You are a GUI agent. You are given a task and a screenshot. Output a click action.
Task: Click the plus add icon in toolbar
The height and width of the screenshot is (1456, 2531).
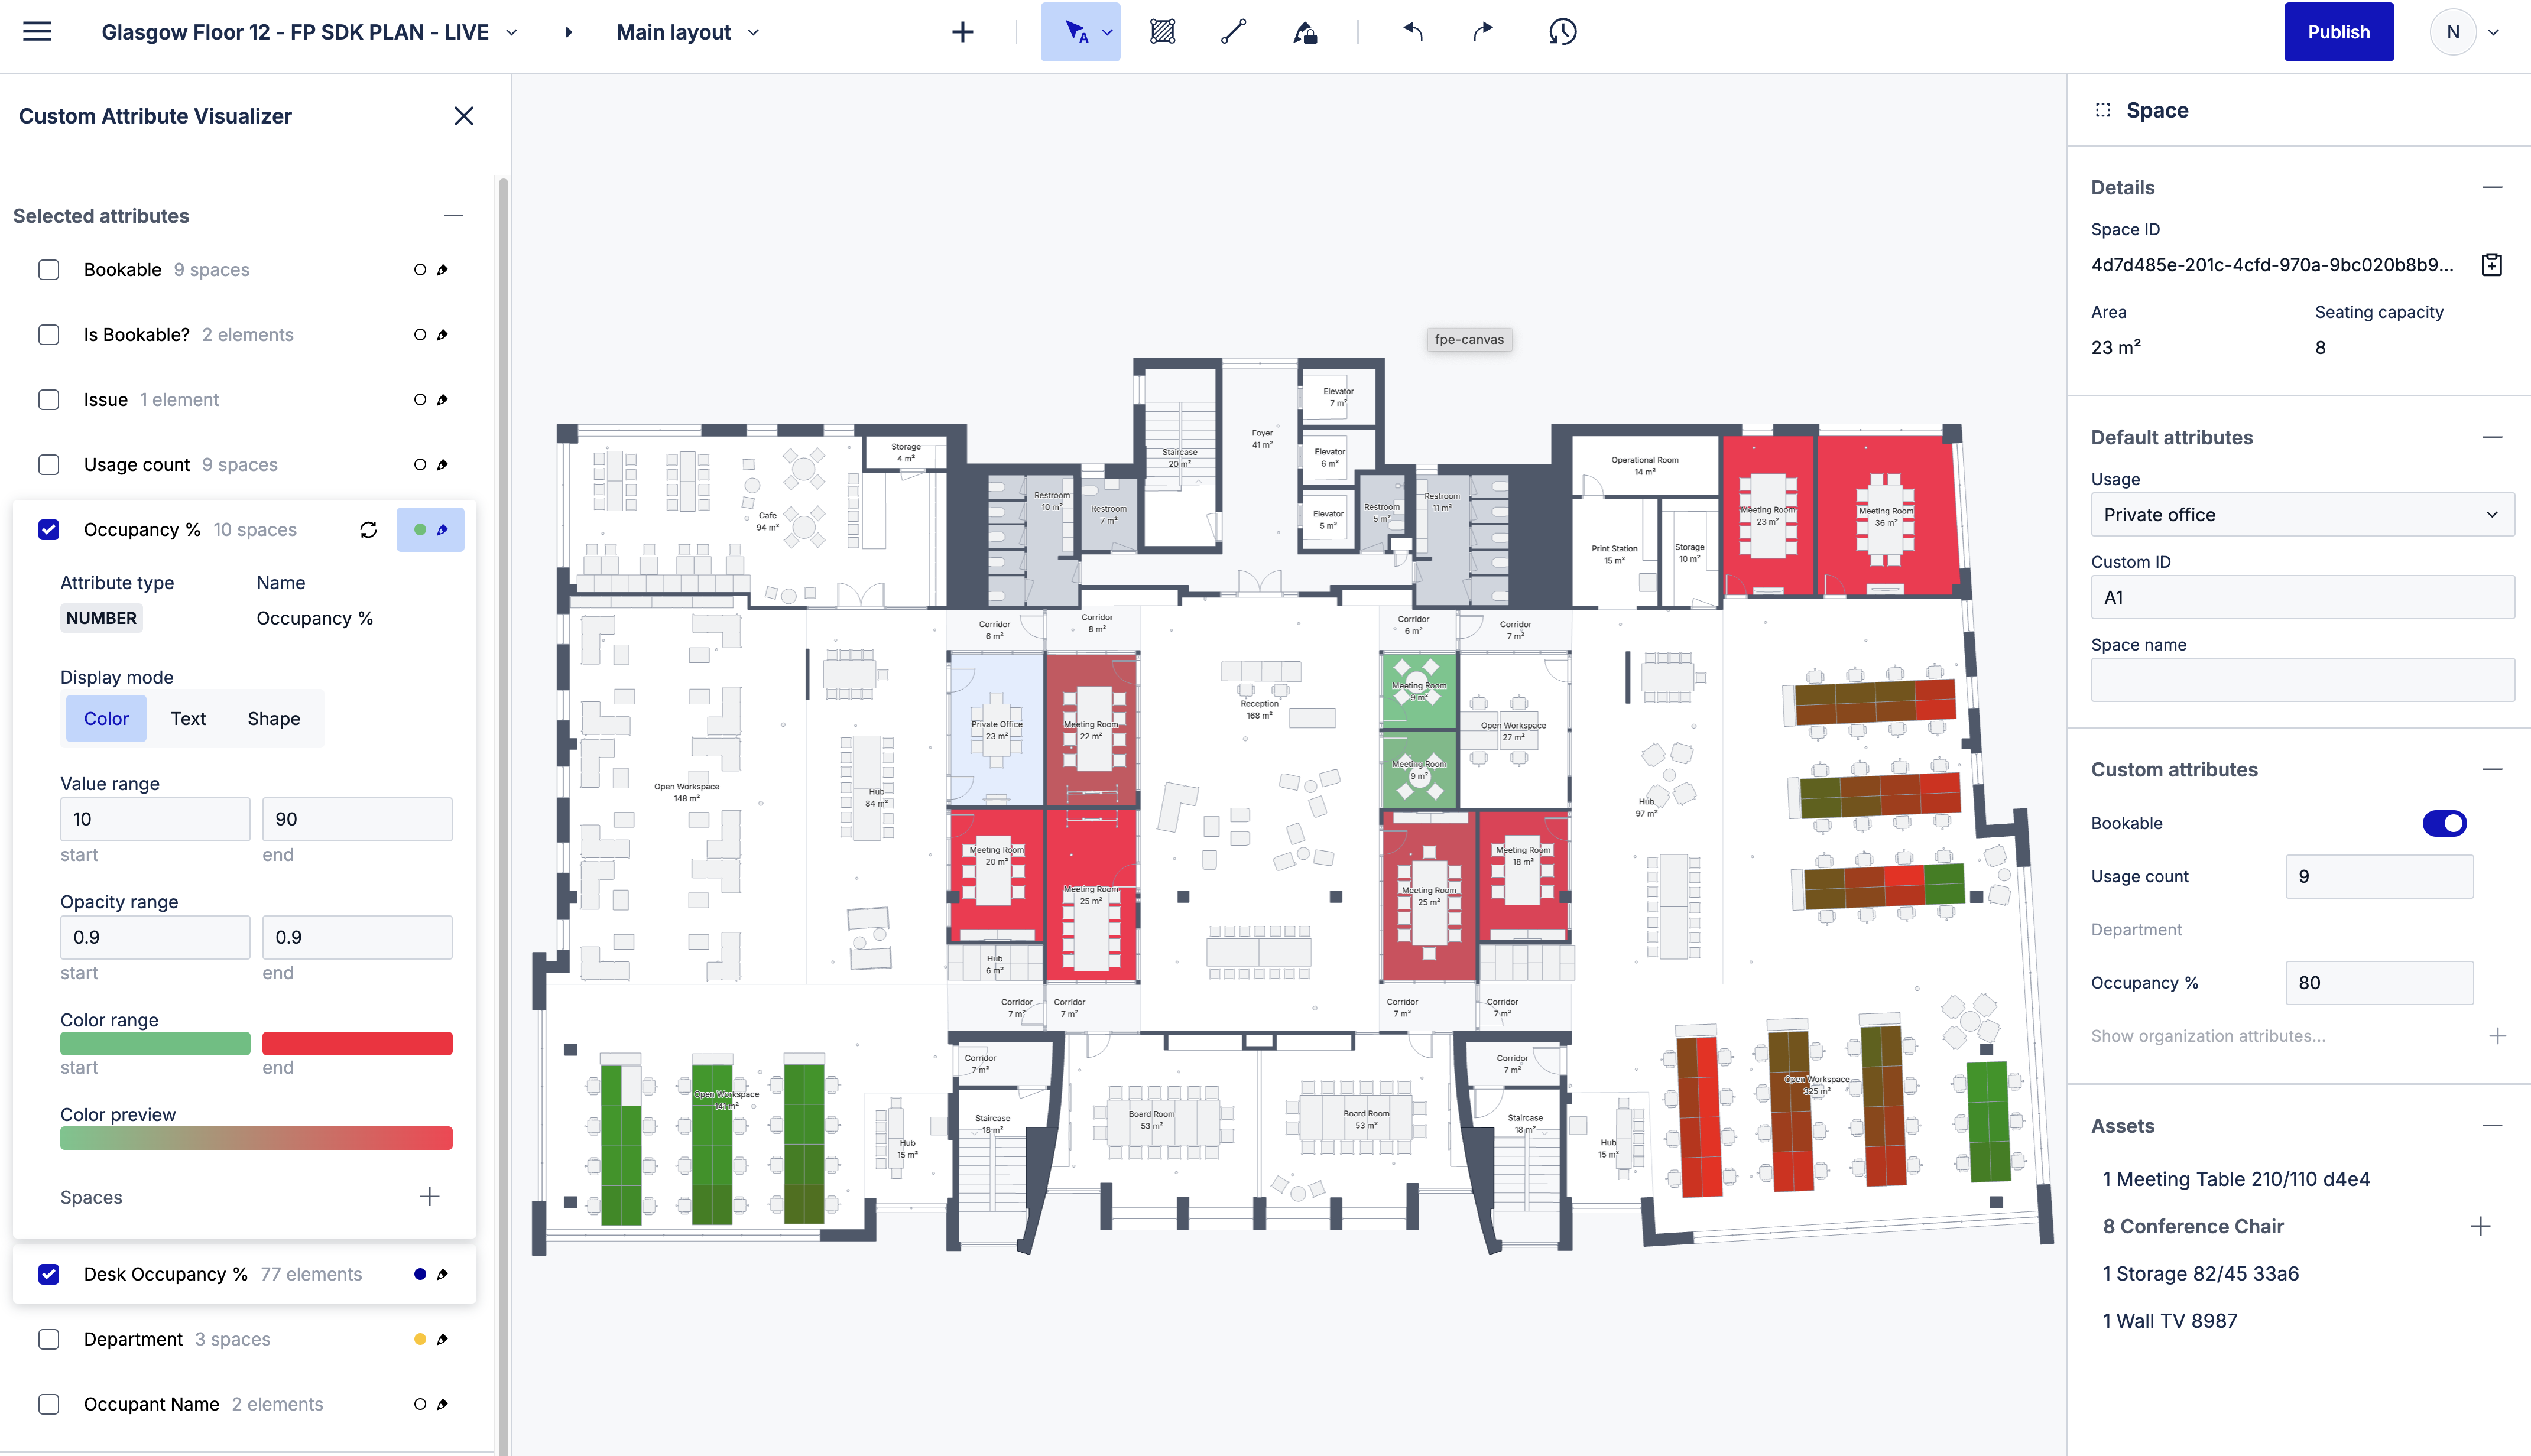pyautogui.click(x=962, y=32)
